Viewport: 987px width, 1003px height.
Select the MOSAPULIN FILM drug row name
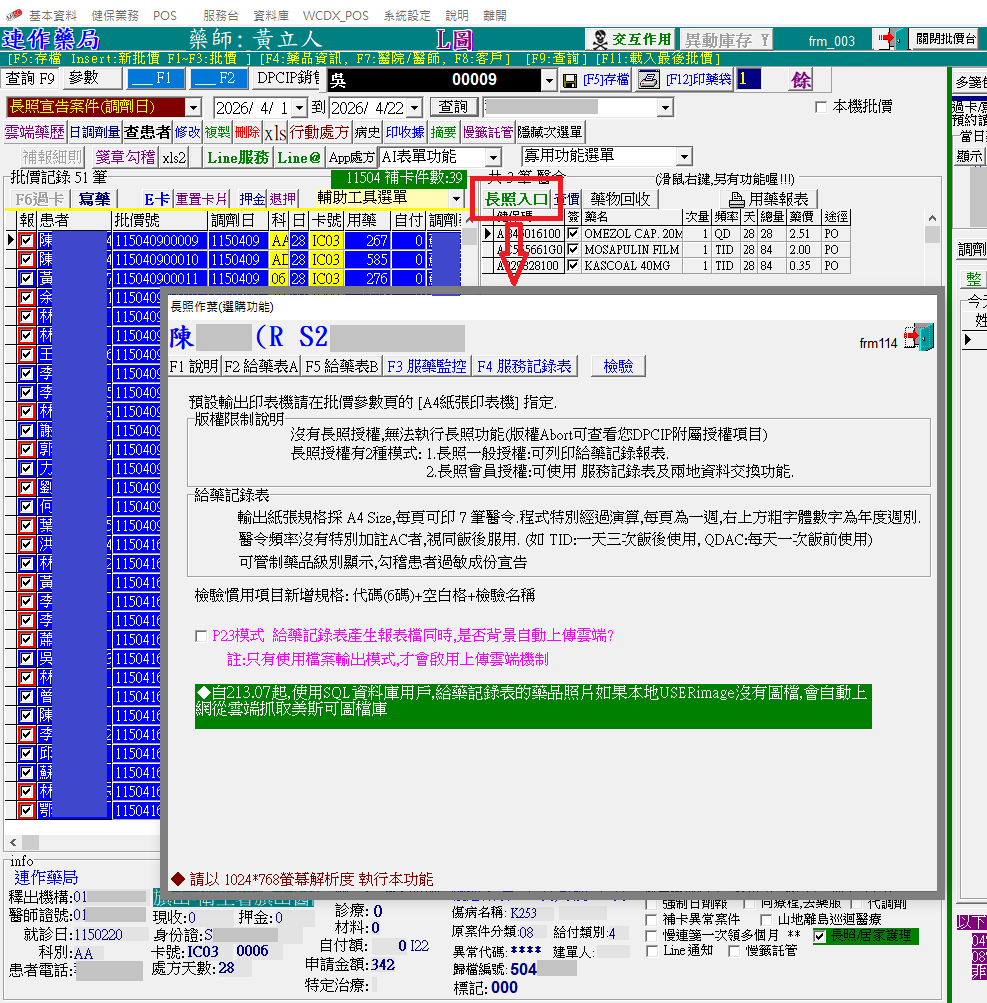tap(631, 249)
